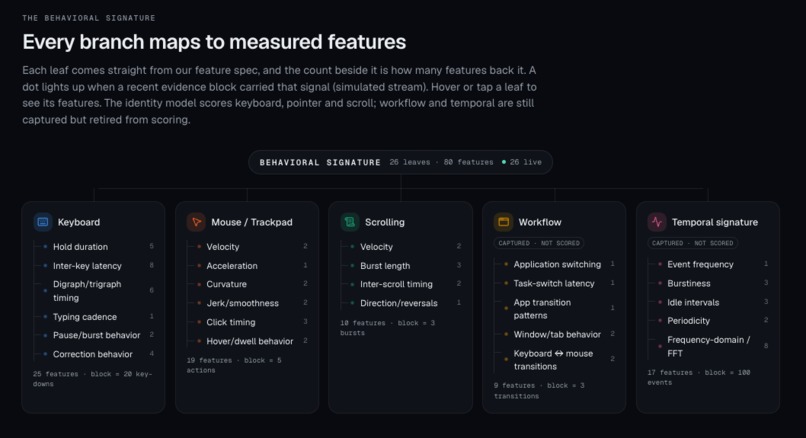
Task: Click the green live dot beside '26 live'
Action: click(504, 162)
